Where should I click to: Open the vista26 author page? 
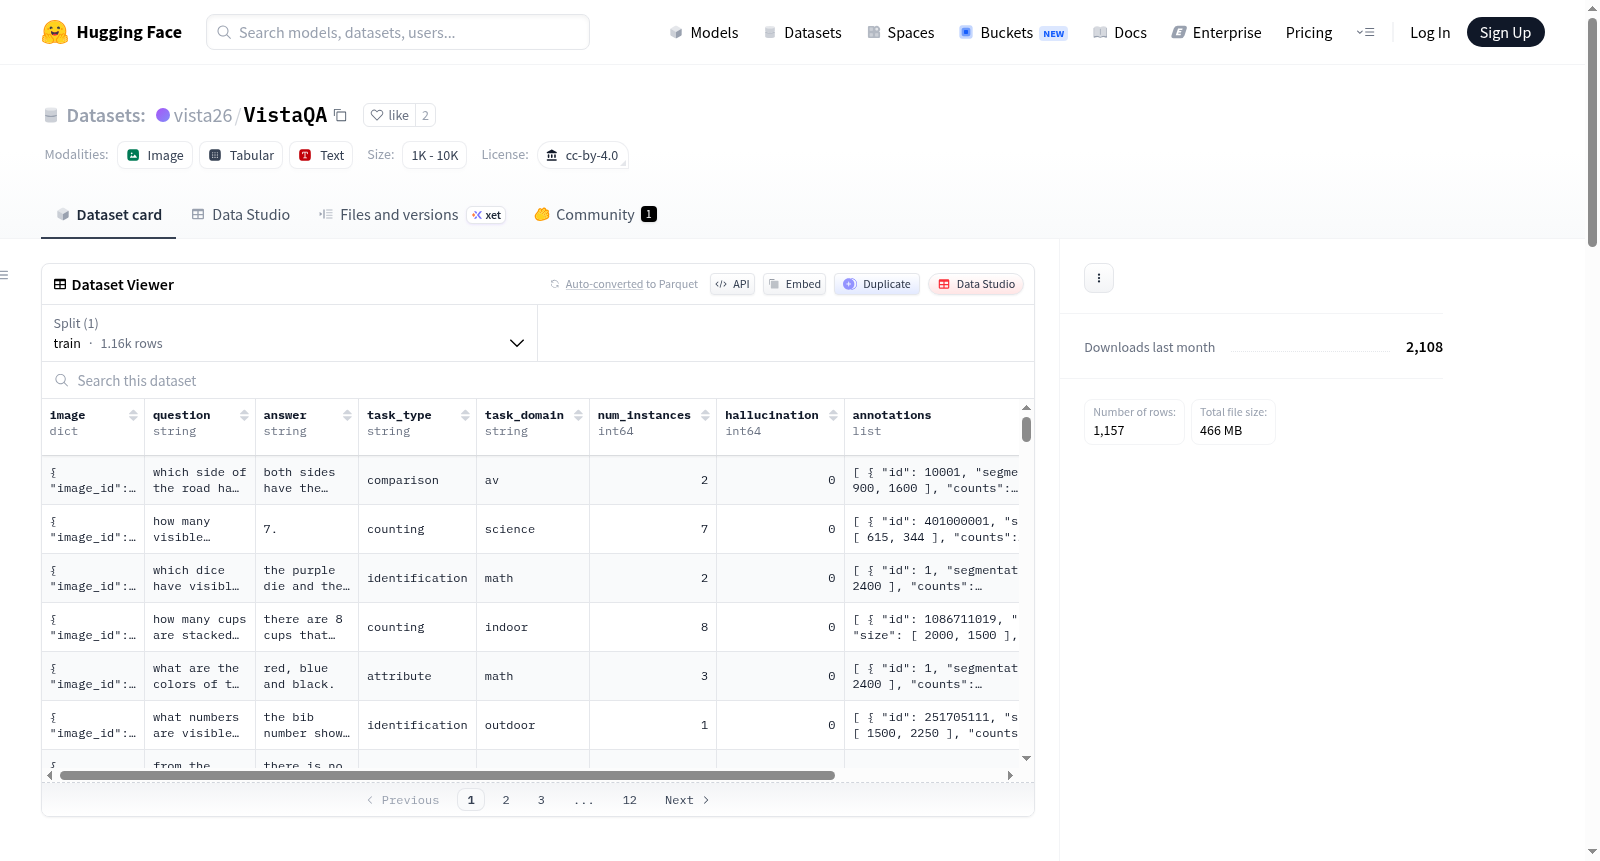(203, 115)
